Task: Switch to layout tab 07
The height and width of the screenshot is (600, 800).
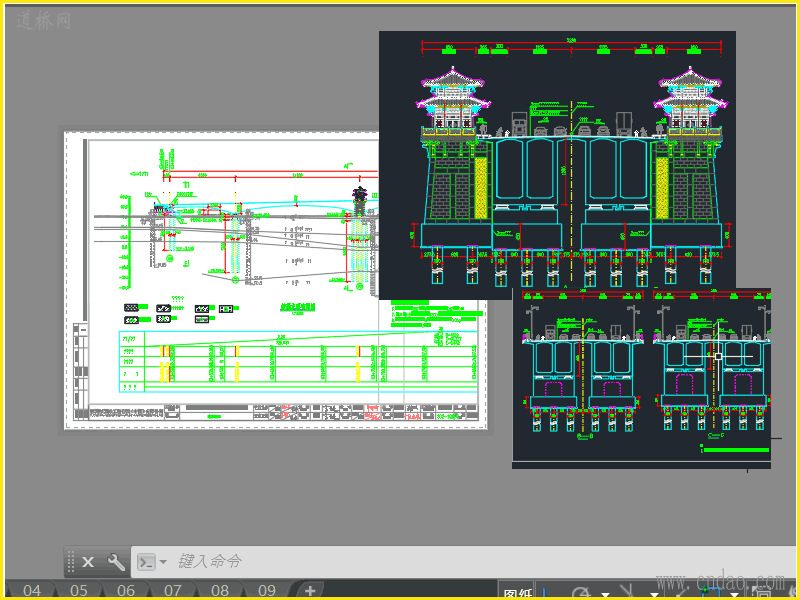Action: coord(172,590)
